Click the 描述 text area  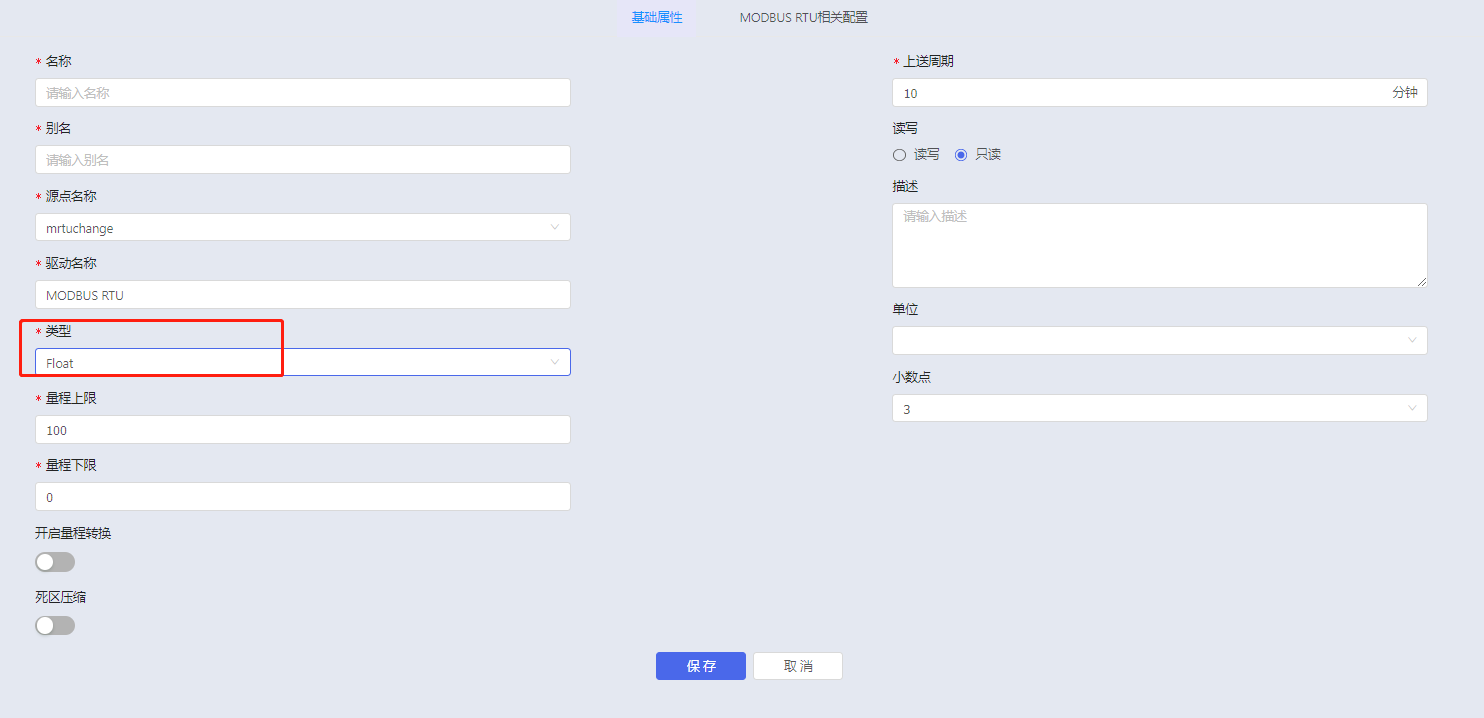pos(1159,245)
